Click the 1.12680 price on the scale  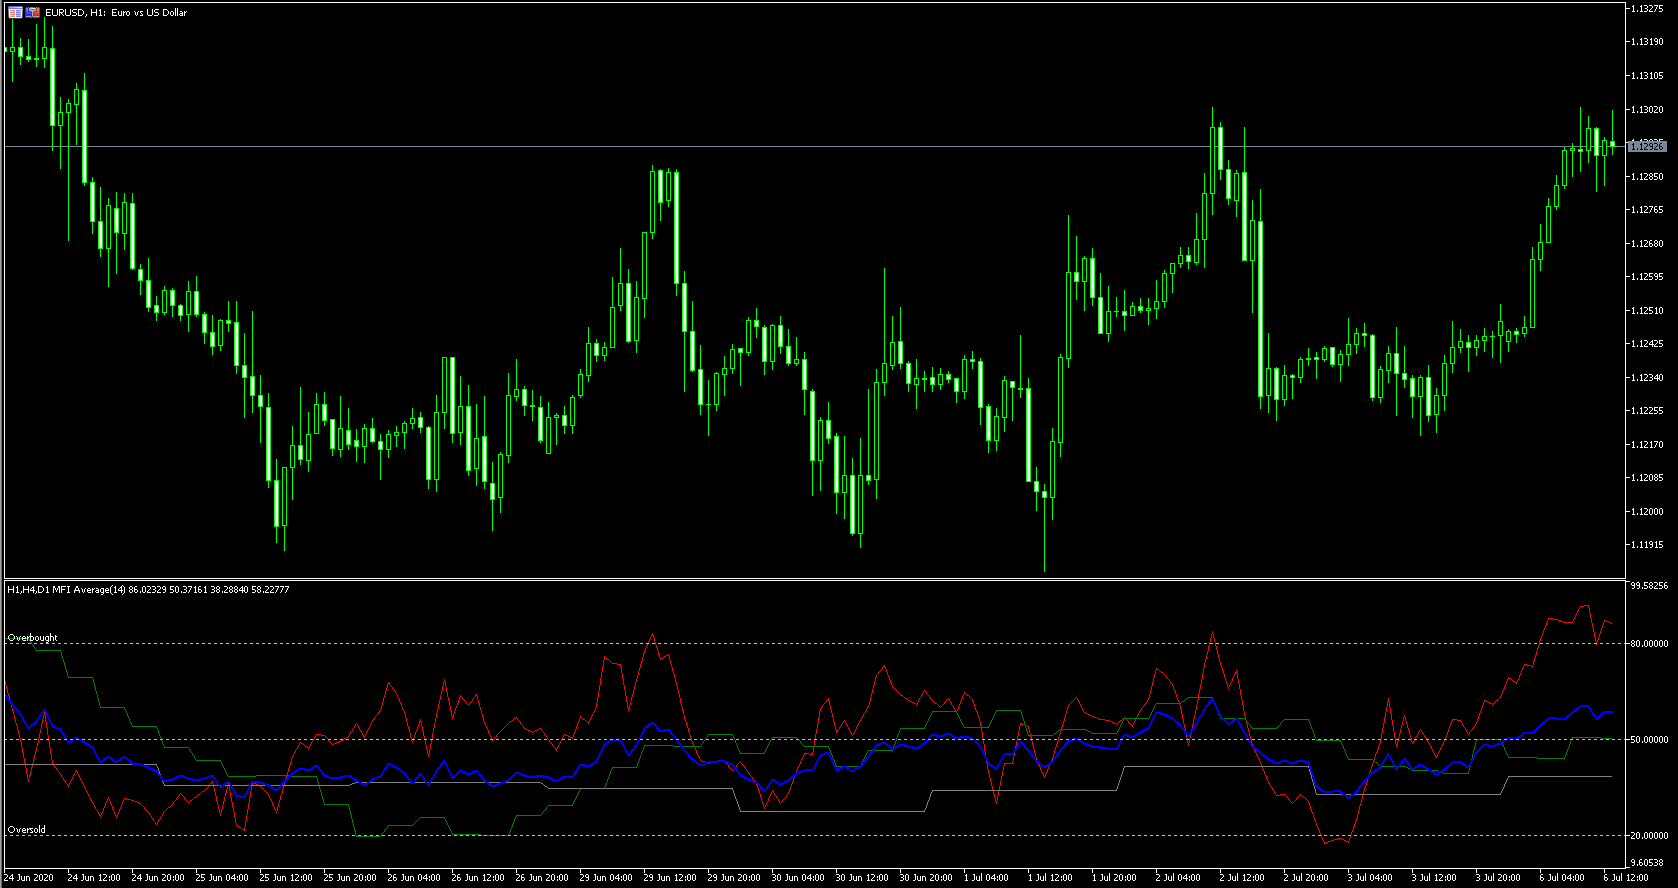(x=1647, y=244)
